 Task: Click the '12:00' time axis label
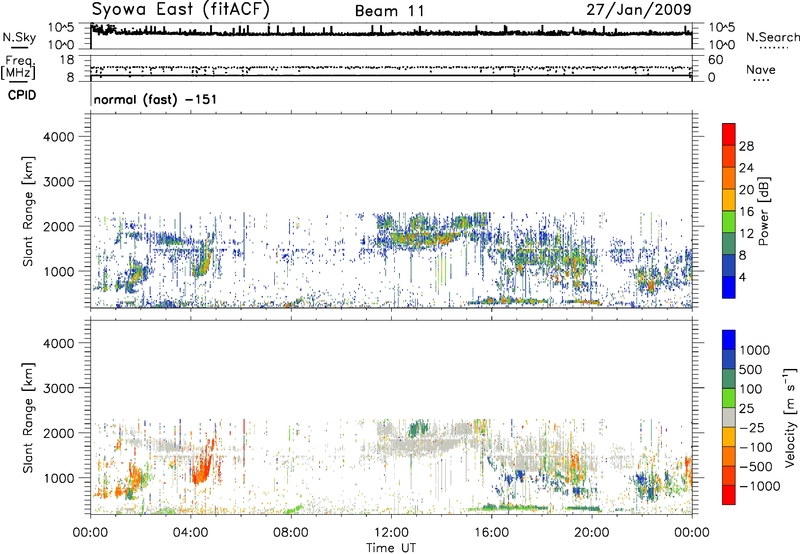[x=391, y=533]
